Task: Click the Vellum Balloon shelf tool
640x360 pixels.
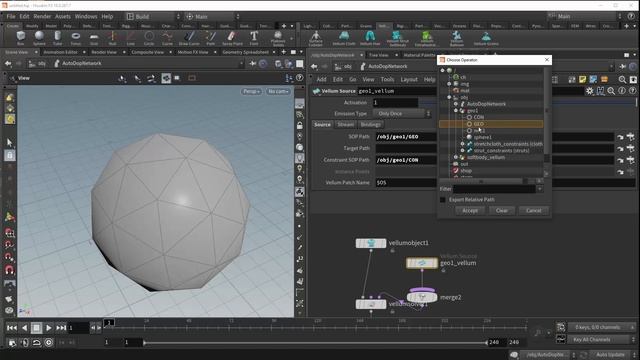Action: (457, 38)
